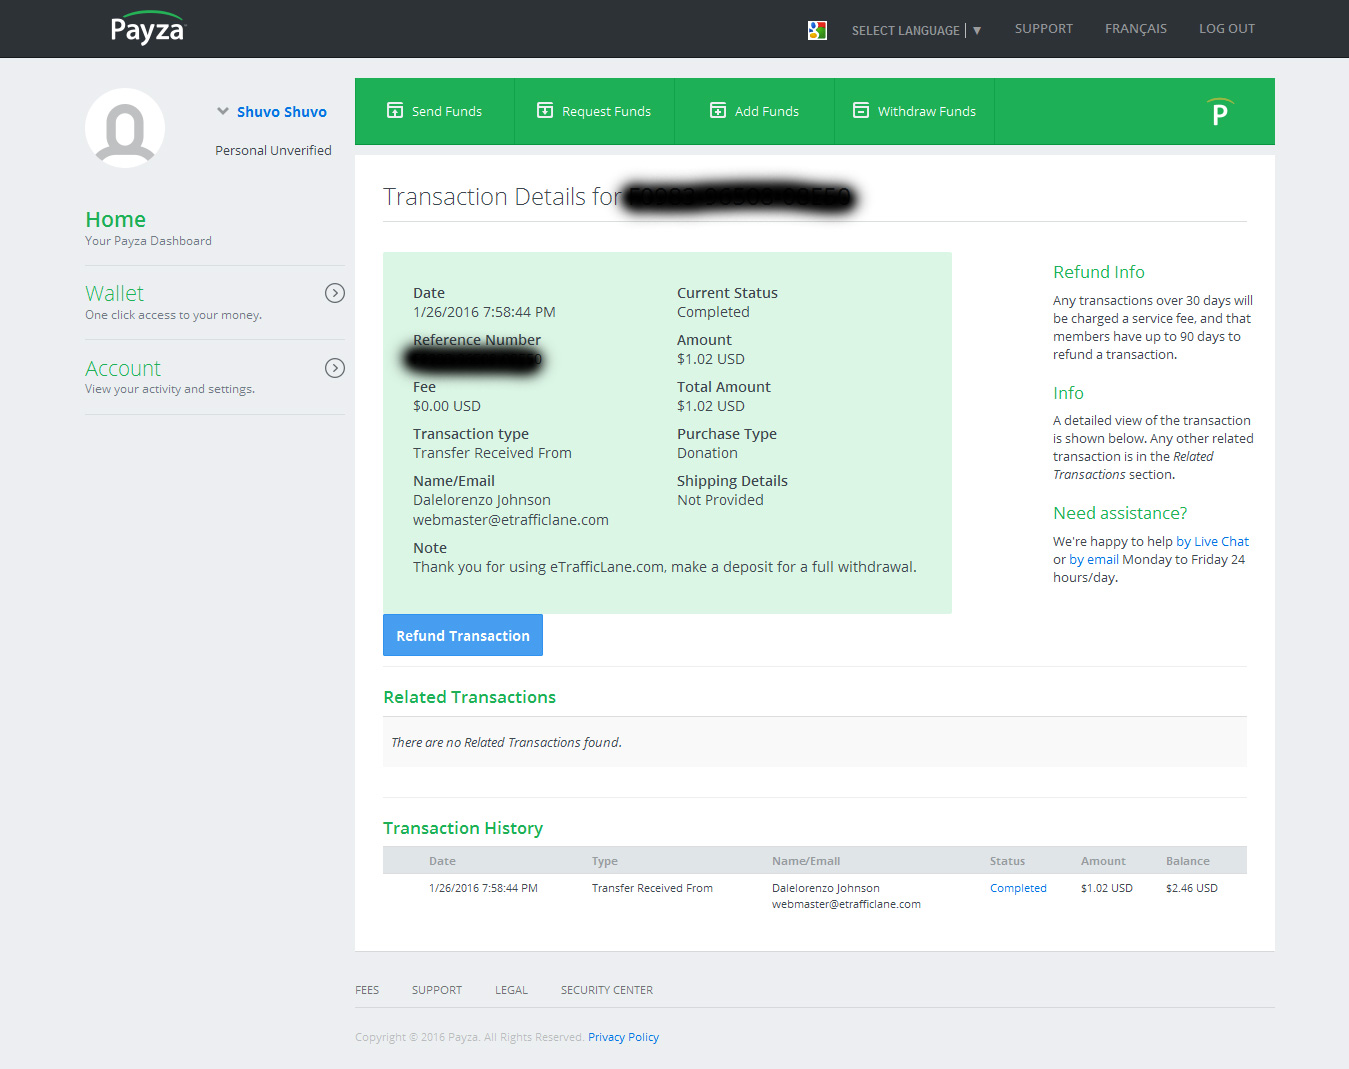The width and height of the screenshot is (1349, 1069).
Task: Open the Select Language dropdown
Action: click(916, 30)
